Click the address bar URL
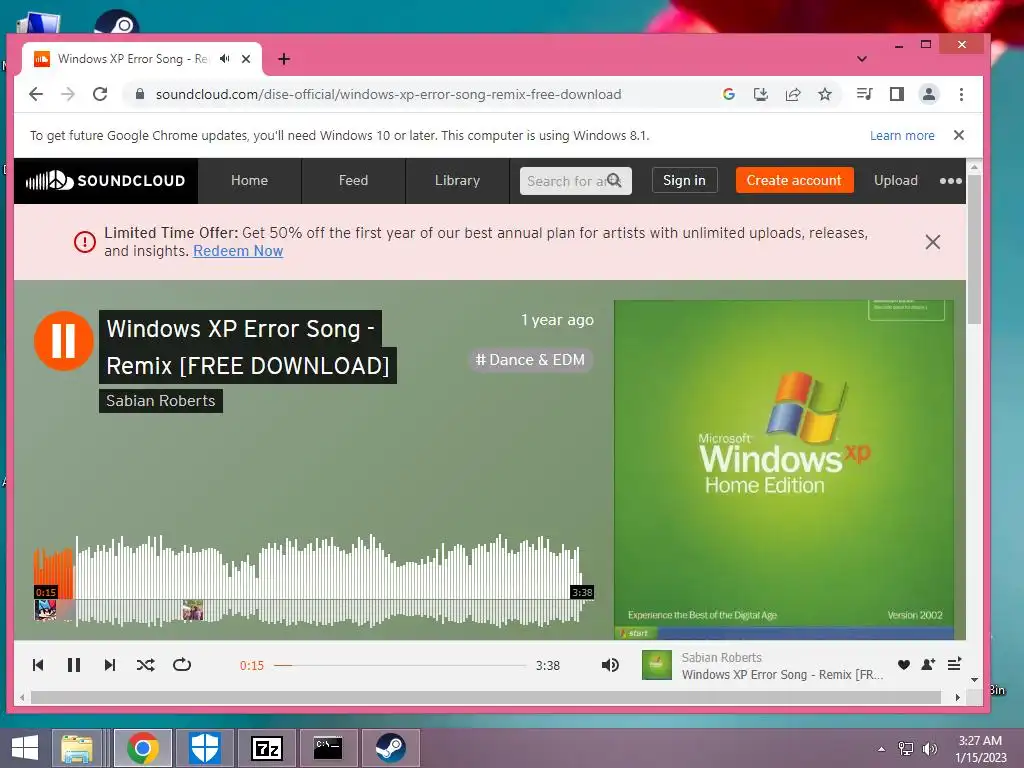This screenshot has height=768, width=1024. click(389, 94)
